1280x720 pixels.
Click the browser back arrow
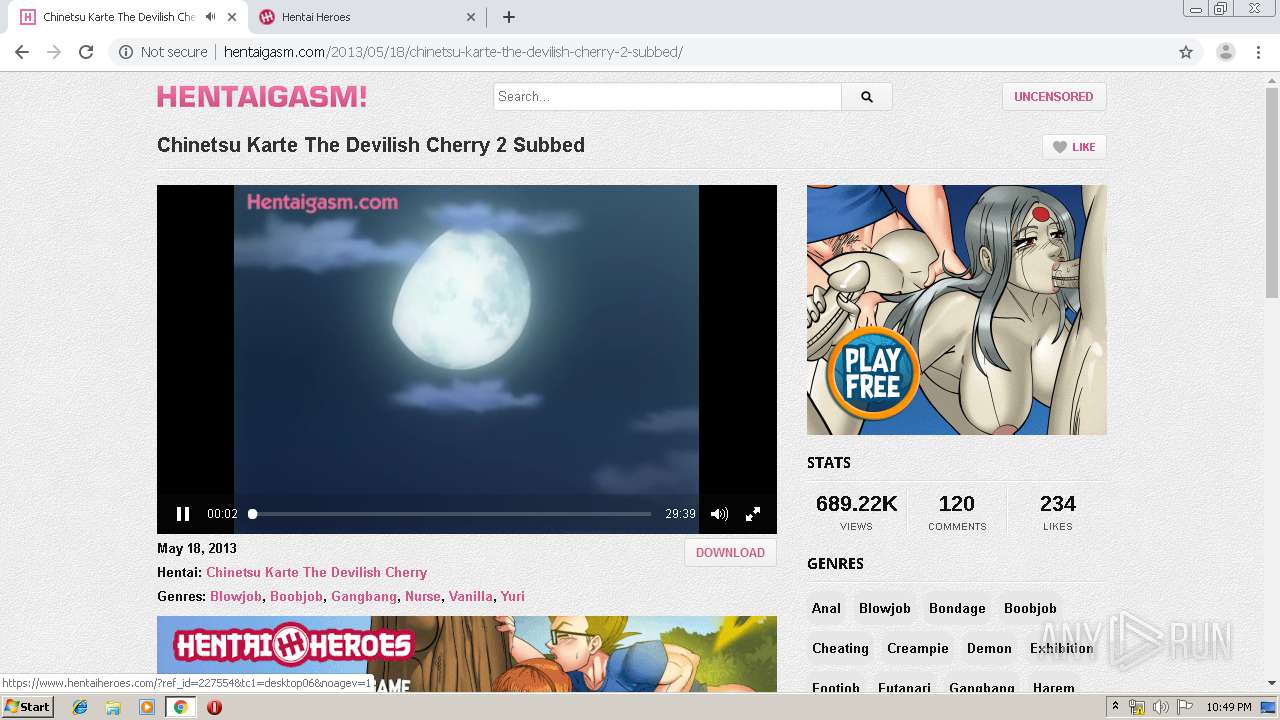coord(22,52)
